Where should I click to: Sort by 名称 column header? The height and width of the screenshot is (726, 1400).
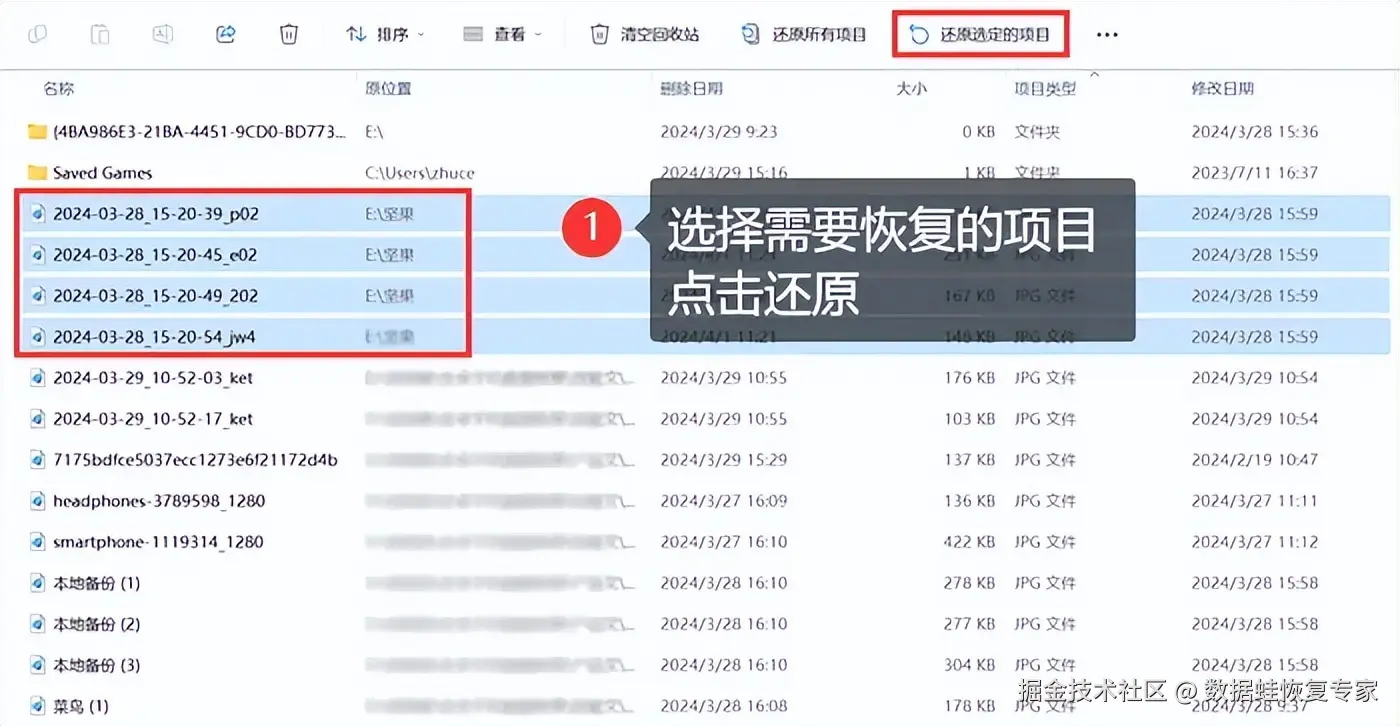[x=58, y=88]
